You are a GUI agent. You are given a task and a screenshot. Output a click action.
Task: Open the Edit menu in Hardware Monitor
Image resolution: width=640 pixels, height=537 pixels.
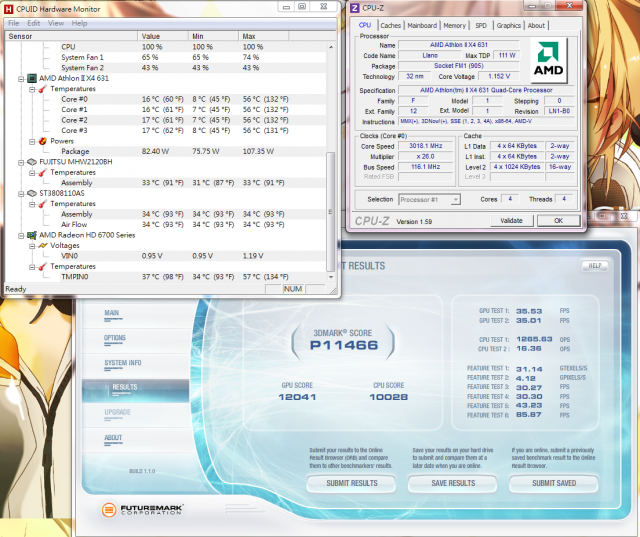pos(33,23)
